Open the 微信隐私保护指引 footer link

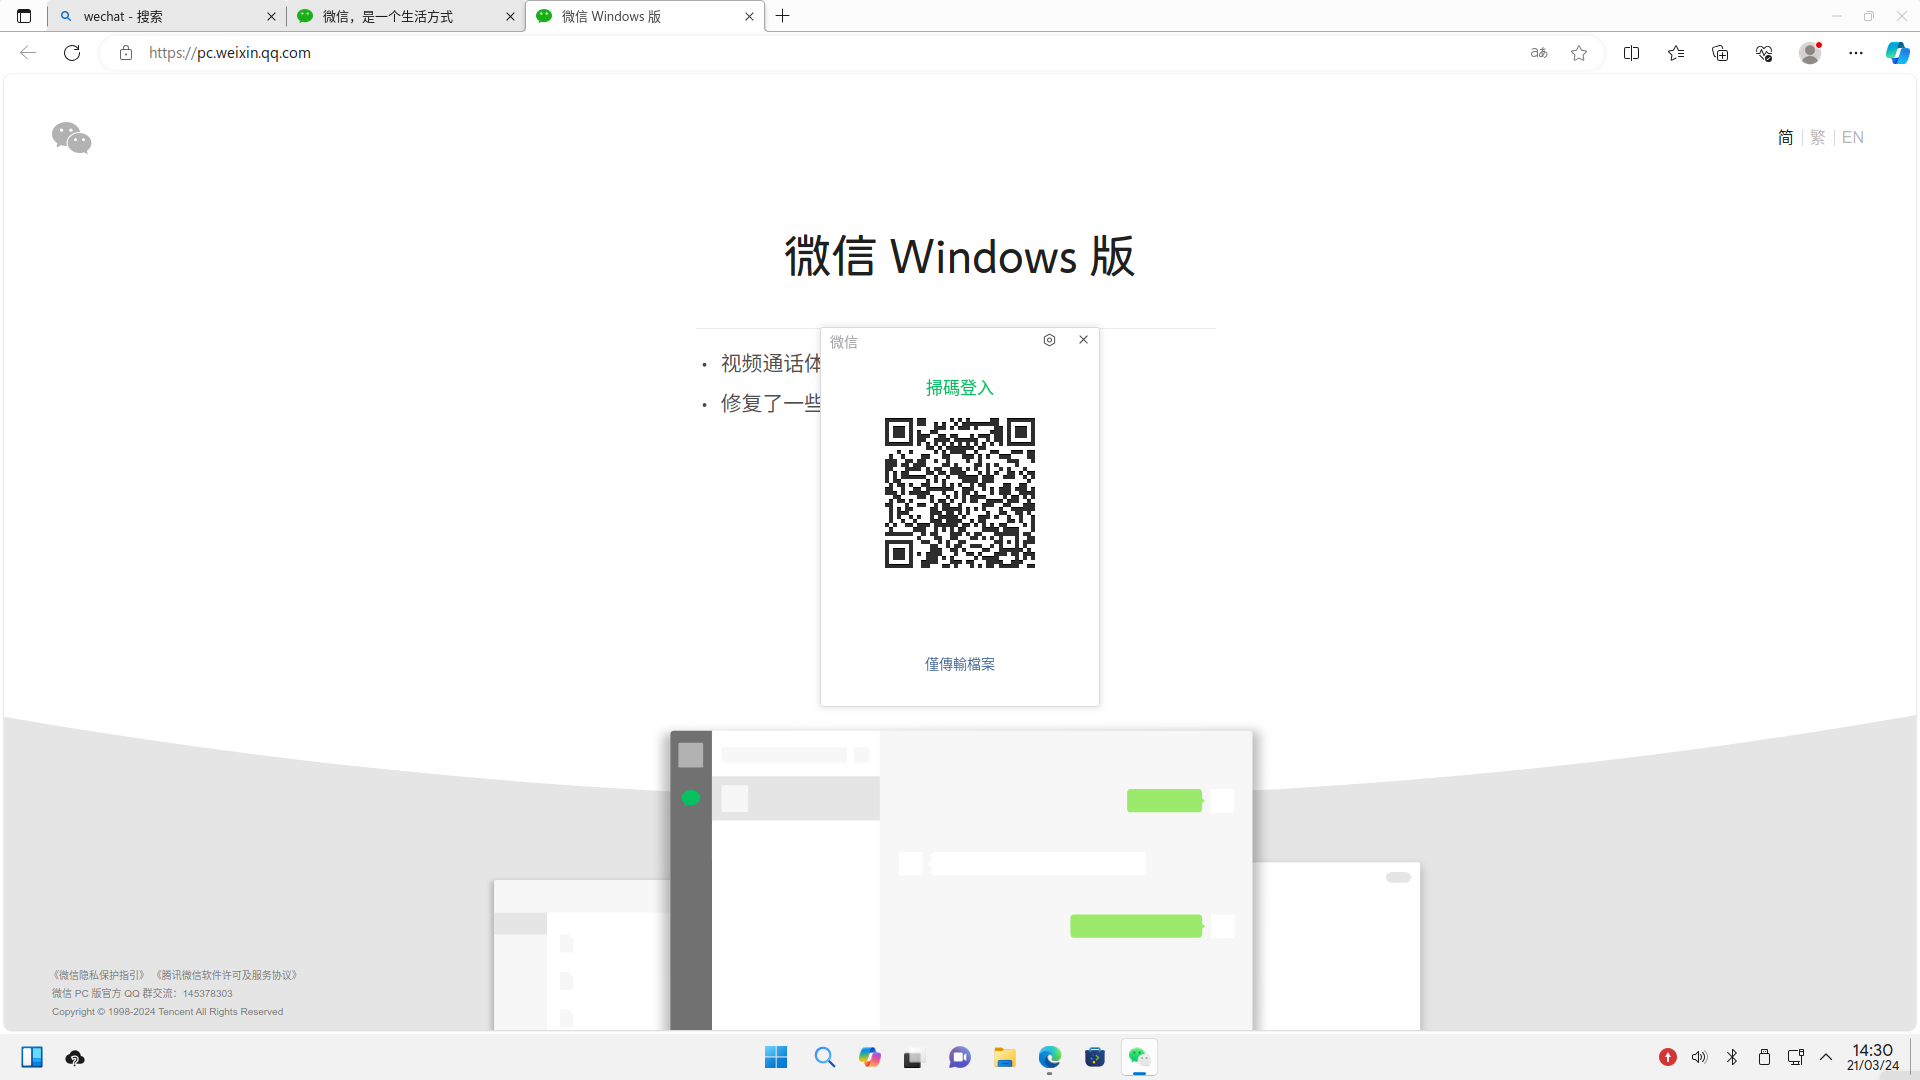99,974
